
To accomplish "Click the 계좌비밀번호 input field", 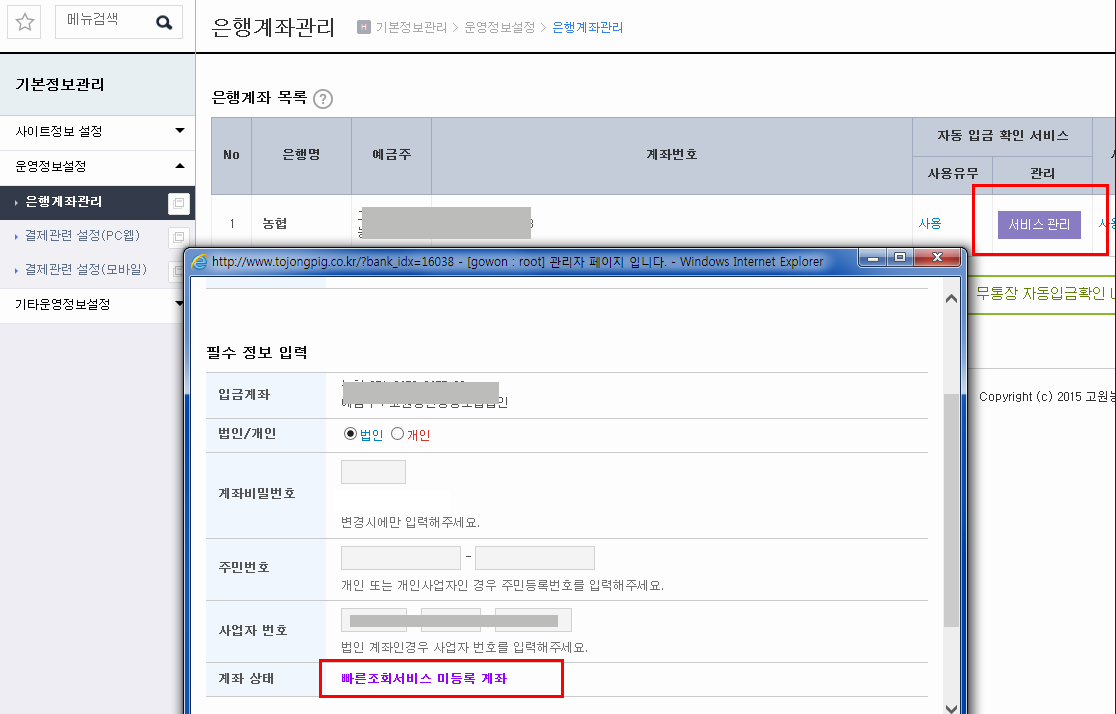I will pyautogui.click(x=374, y=472).
